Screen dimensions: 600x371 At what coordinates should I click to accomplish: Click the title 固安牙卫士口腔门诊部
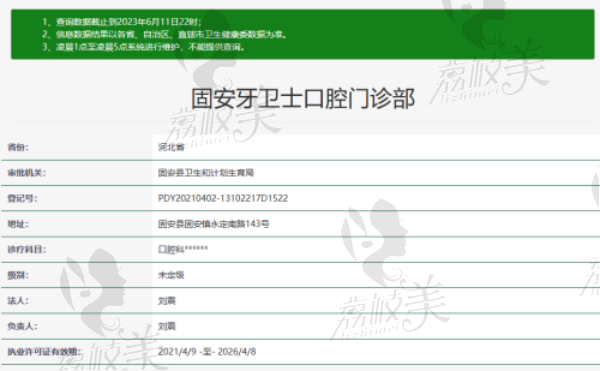tap(303, 99)
